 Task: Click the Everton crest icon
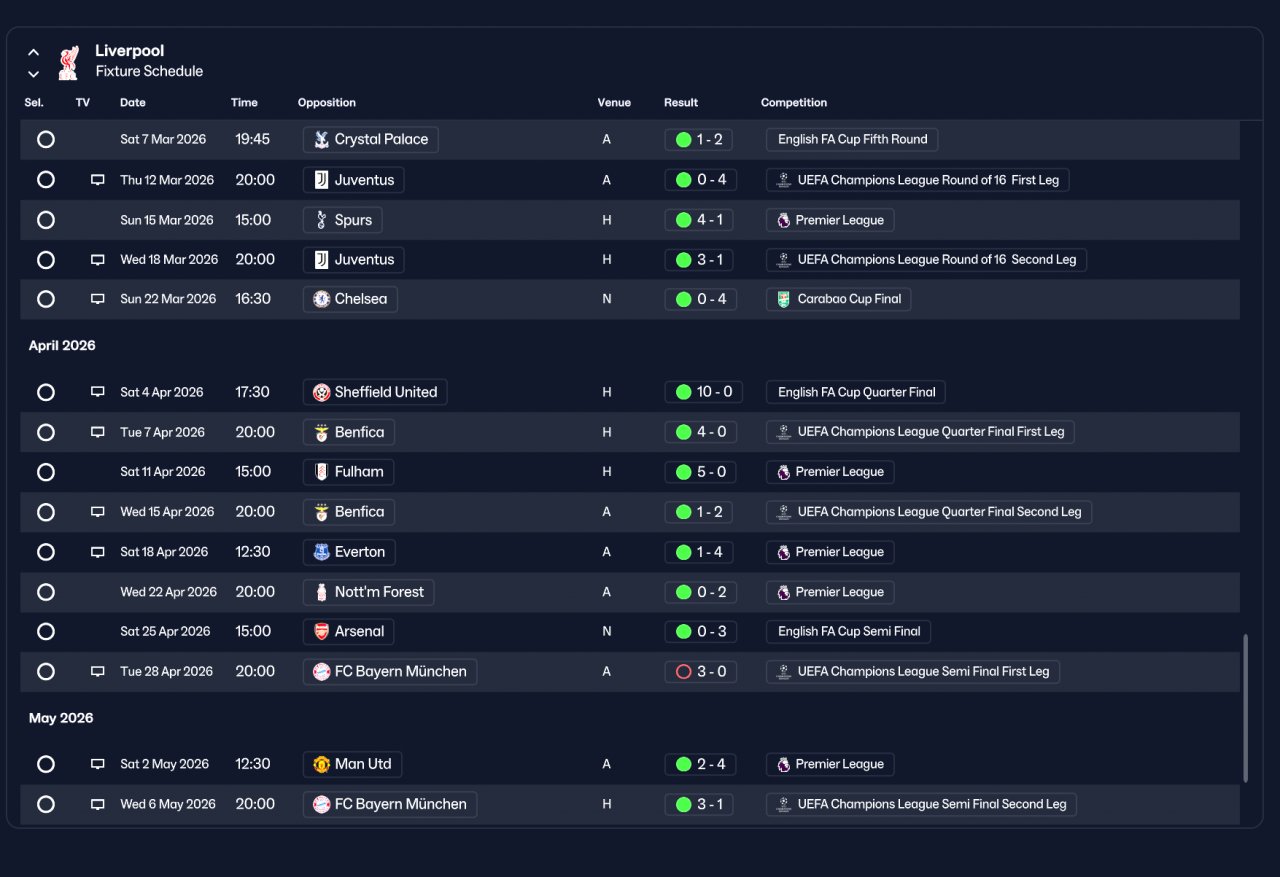(x=321, y=552)
